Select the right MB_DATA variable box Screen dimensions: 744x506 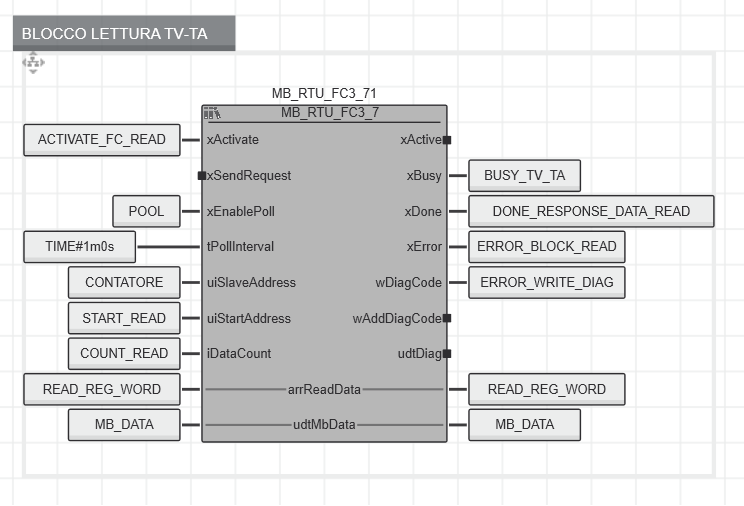pyautogui.click(x=524, y=425)
